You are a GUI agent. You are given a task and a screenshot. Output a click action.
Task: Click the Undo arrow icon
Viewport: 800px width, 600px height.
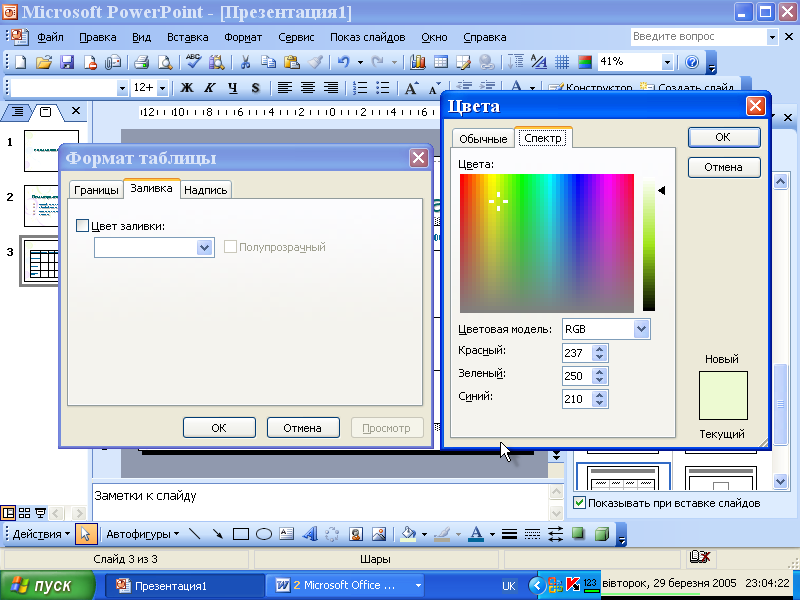click(344, 62)
